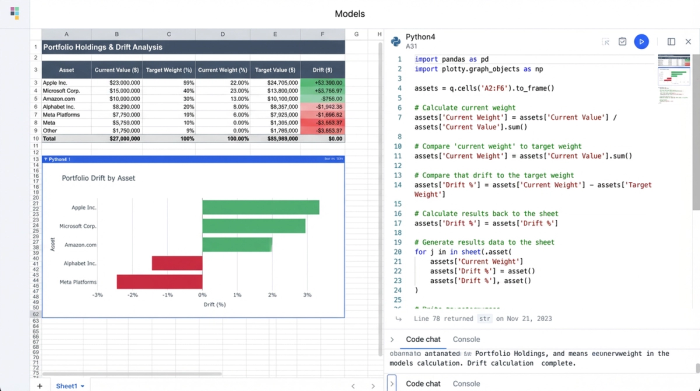
Task: Click the 'str' return type badge
Action: (x=484, y=319)
